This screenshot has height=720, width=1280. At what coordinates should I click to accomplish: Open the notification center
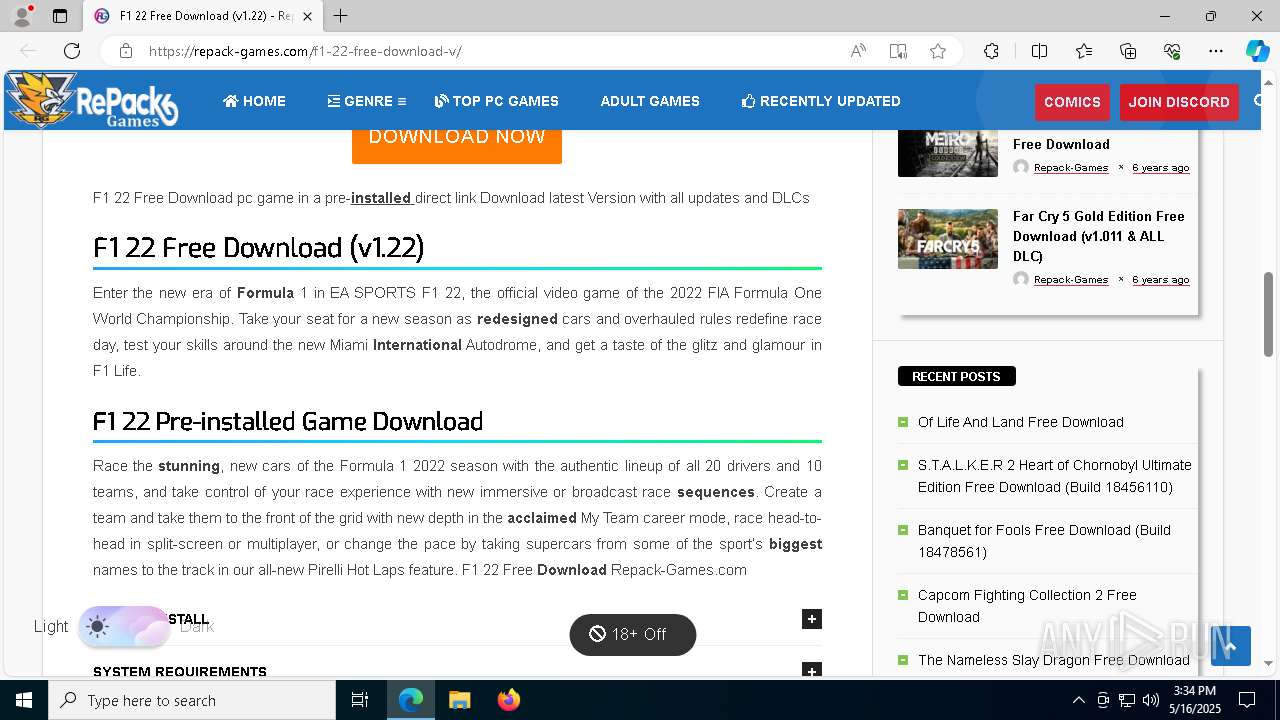(1247, 700)
